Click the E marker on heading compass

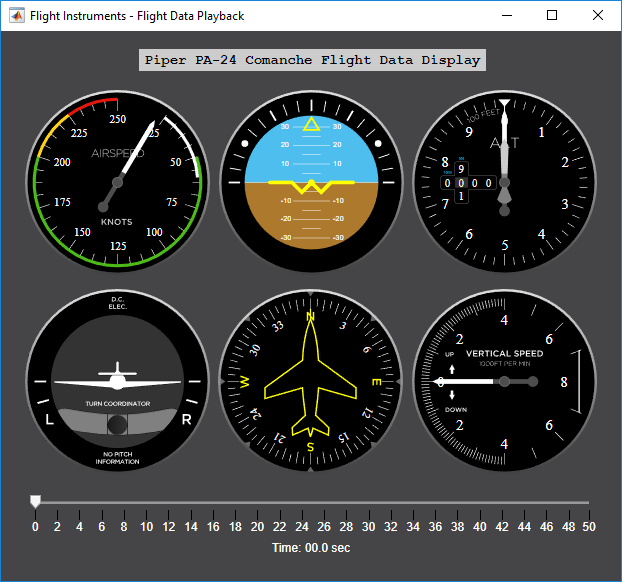[x=376, y=382]
